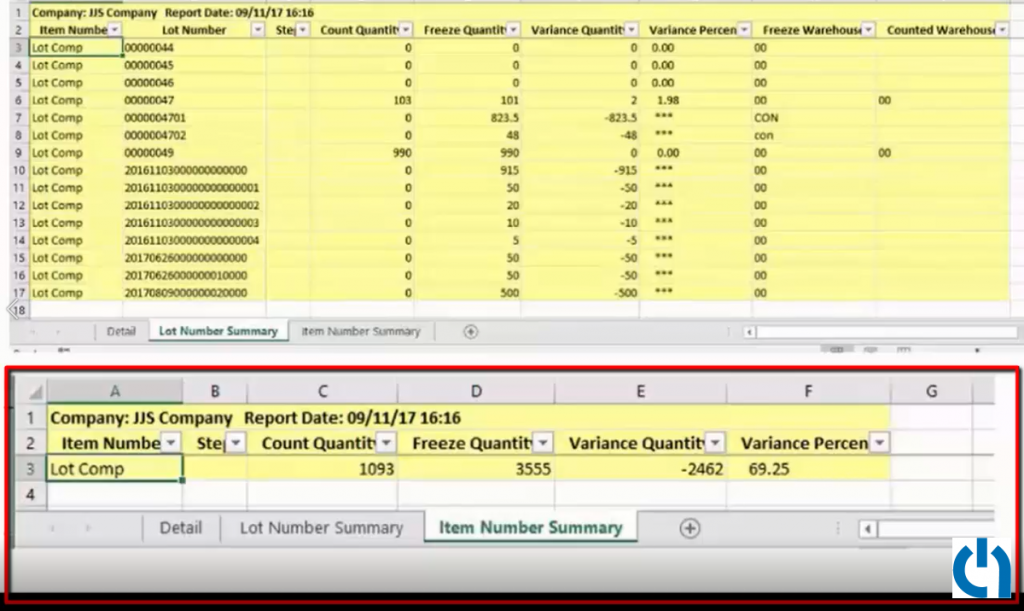Screen dimensions: 1024x611
Task: Select column D header in lower sheet
Action: (x=476, y=391)
